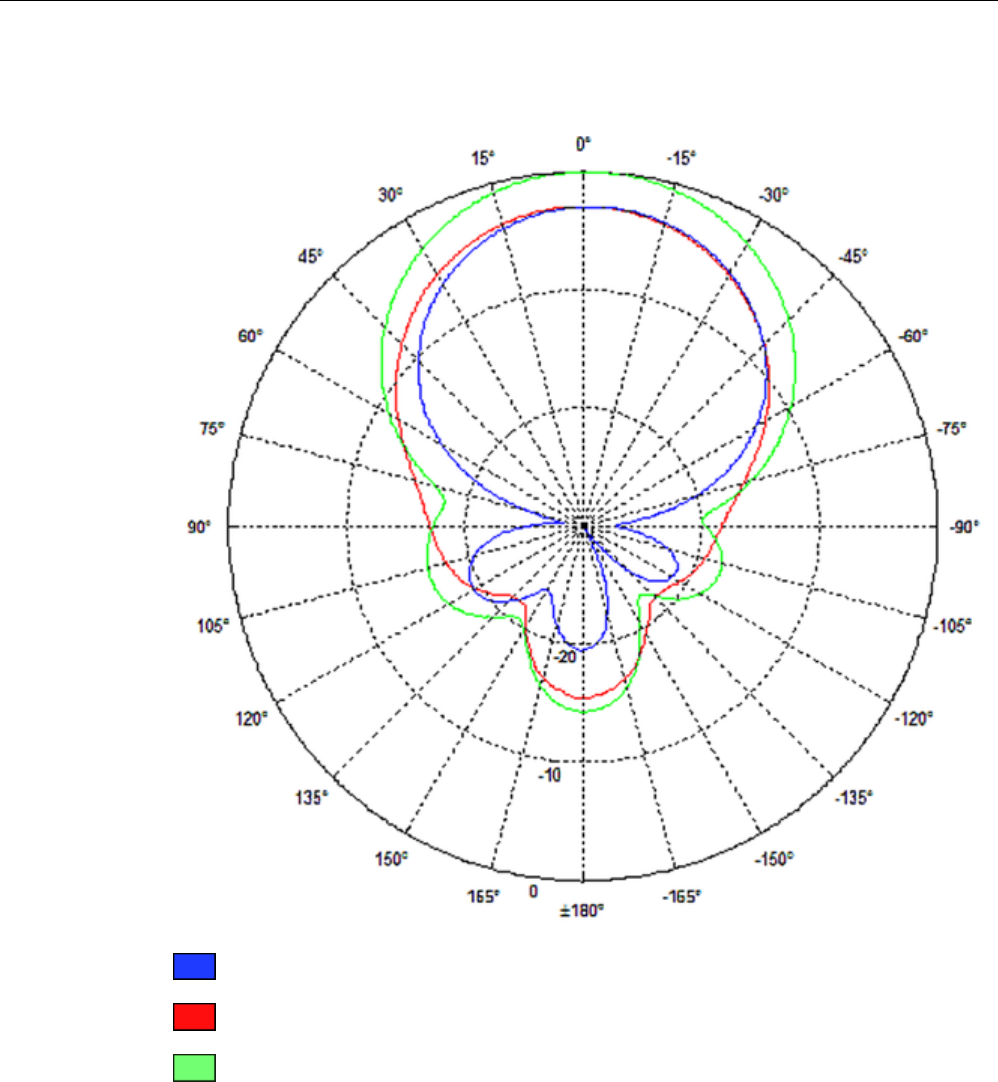Click the 0° angle label at top
998x1082 pixels.
pyautogui.click(x=583, y=144)
